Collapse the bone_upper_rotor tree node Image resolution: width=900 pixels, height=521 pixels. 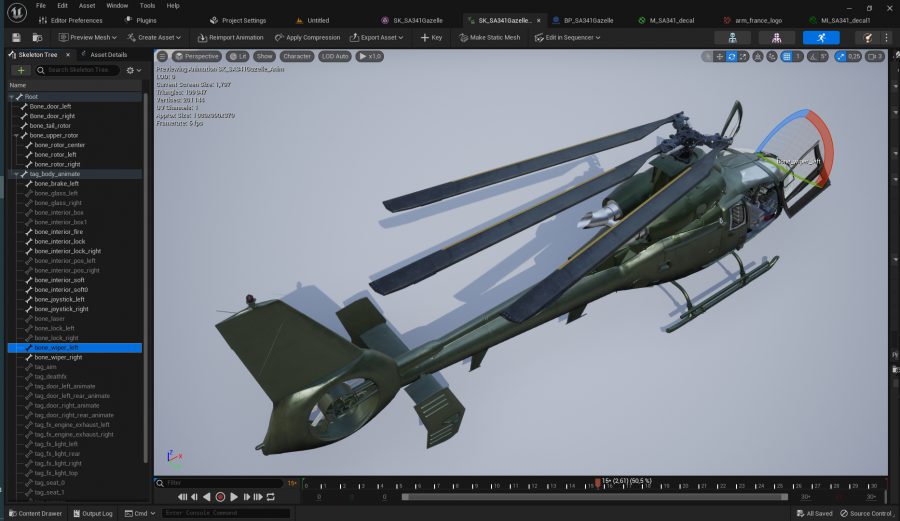(x=14, y=135)
